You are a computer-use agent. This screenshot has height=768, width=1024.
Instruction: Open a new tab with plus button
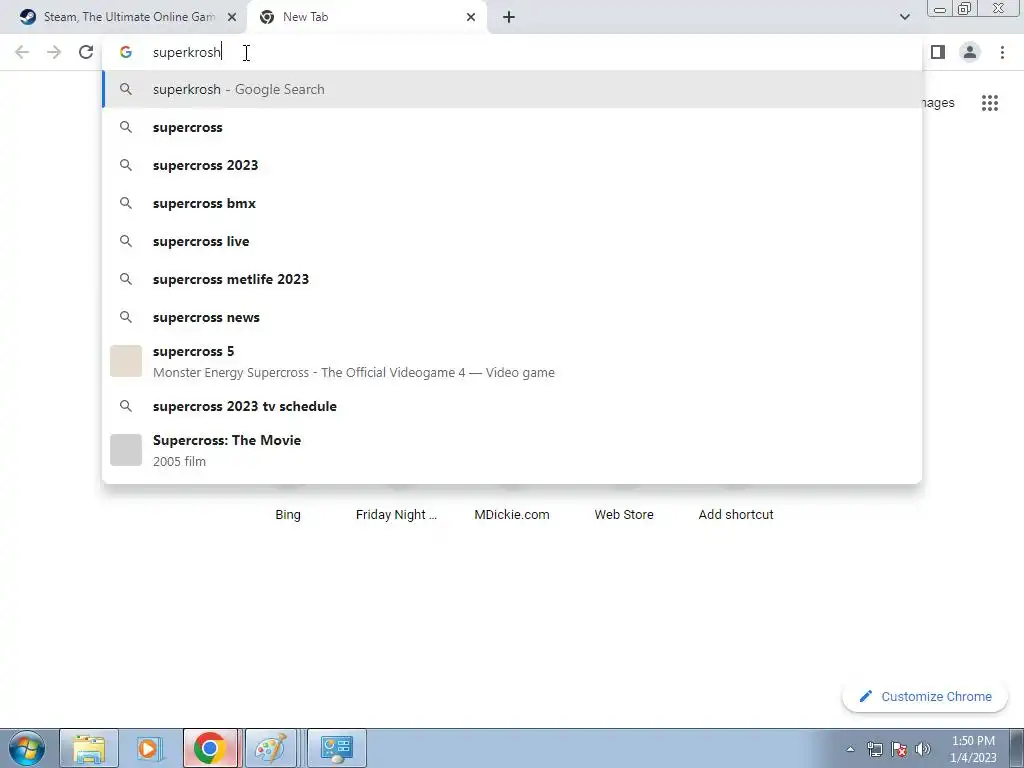pos(509,17)
